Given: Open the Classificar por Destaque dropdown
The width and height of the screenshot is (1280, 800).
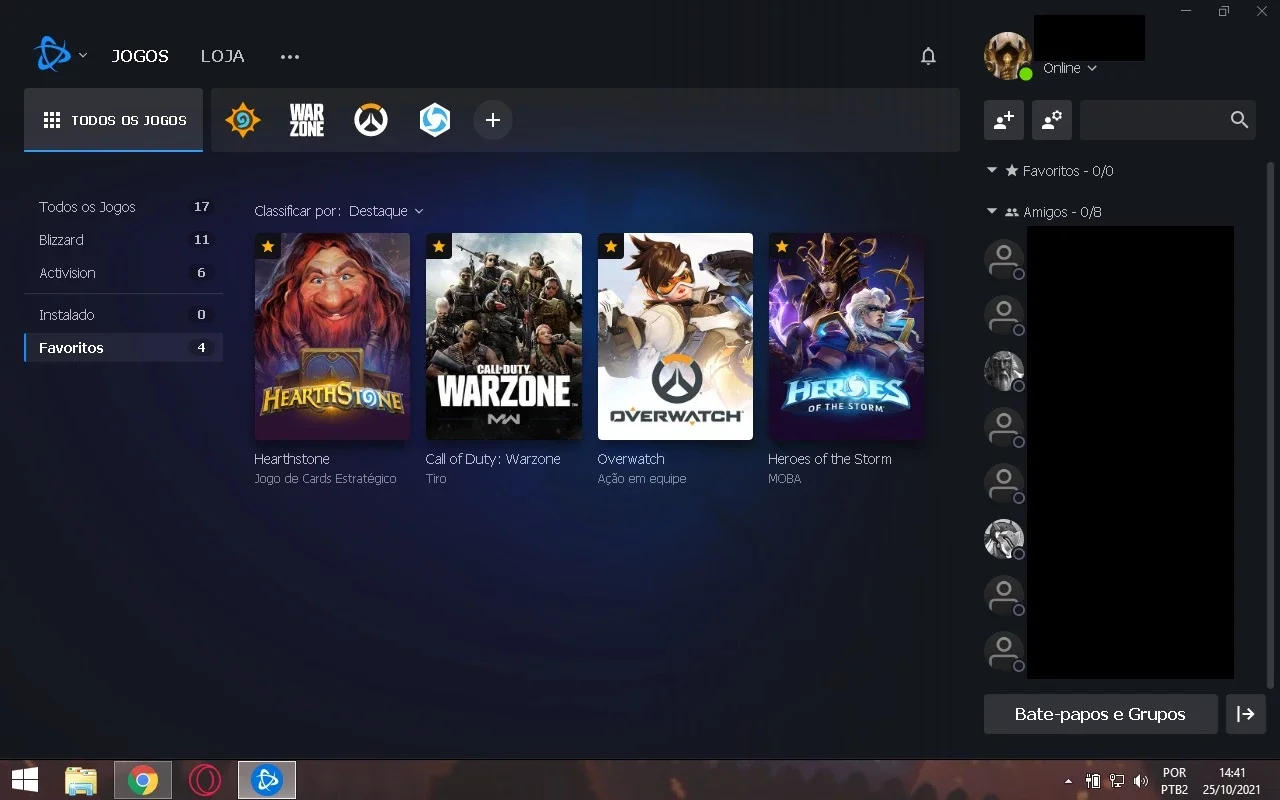Looking at the screenshot, I should 386,211.
